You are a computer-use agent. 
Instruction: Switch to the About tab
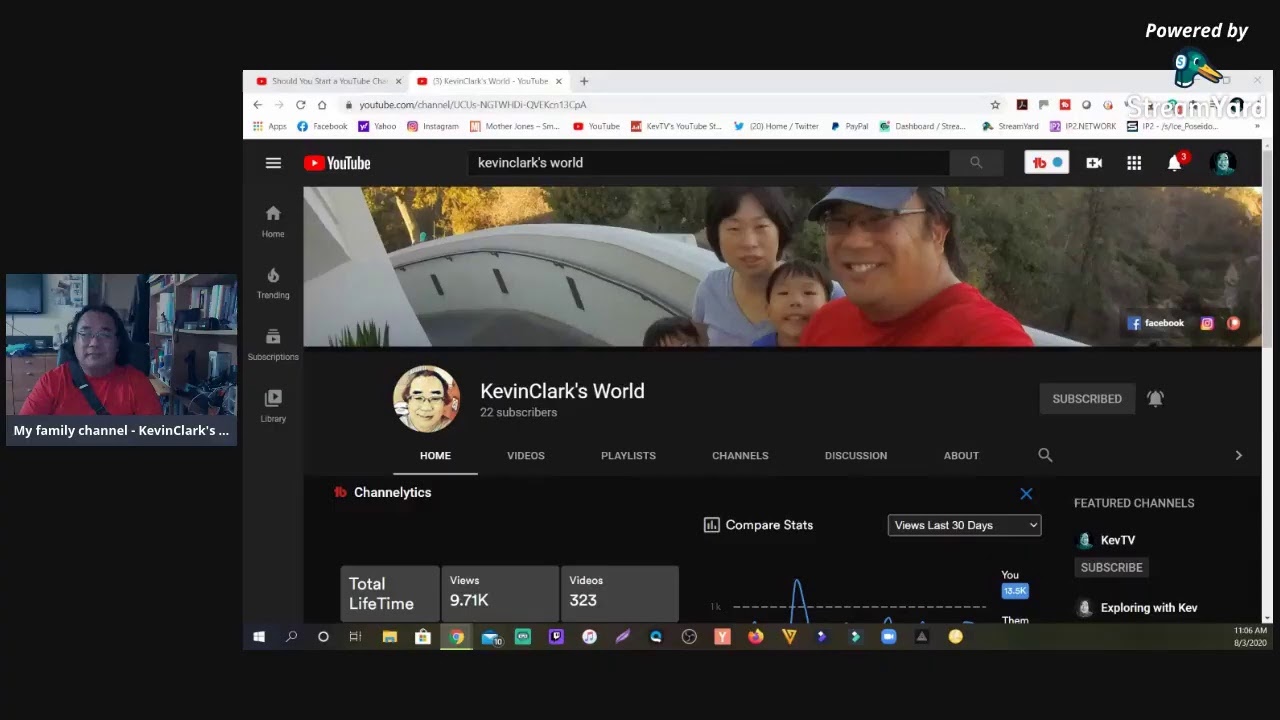coord(961,455)
